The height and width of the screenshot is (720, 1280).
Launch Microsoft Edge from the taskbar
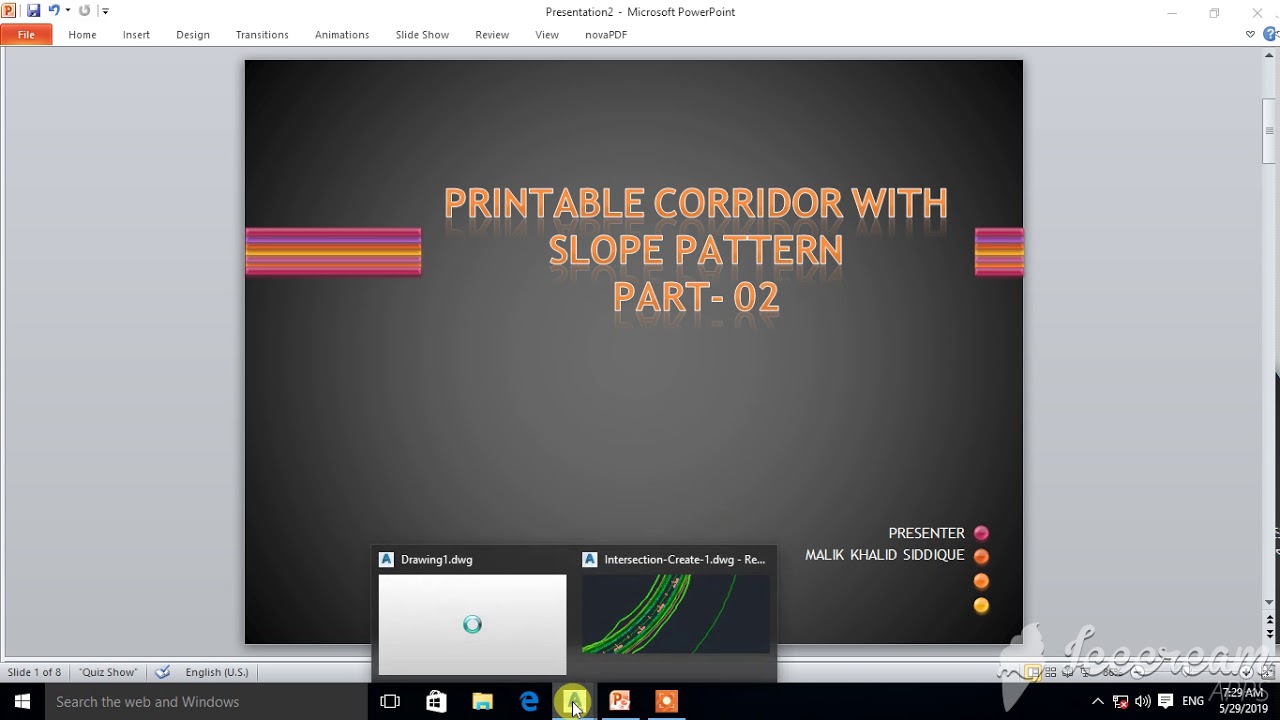pyautogui.click(x=528, y=702)
